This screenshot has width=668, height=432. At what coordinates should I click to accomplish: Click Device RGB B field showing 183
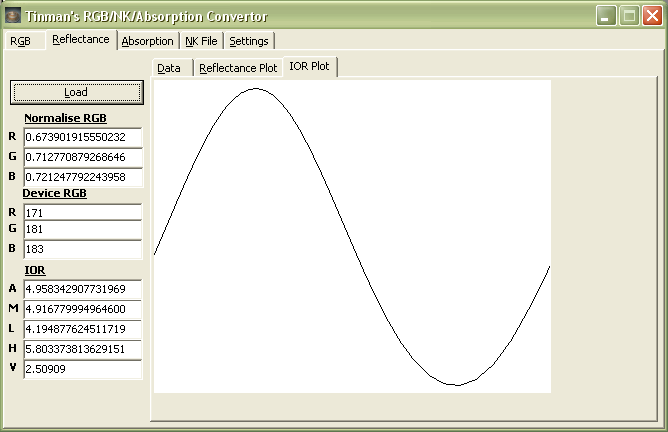pyautogui.click(x=82, y=249)
